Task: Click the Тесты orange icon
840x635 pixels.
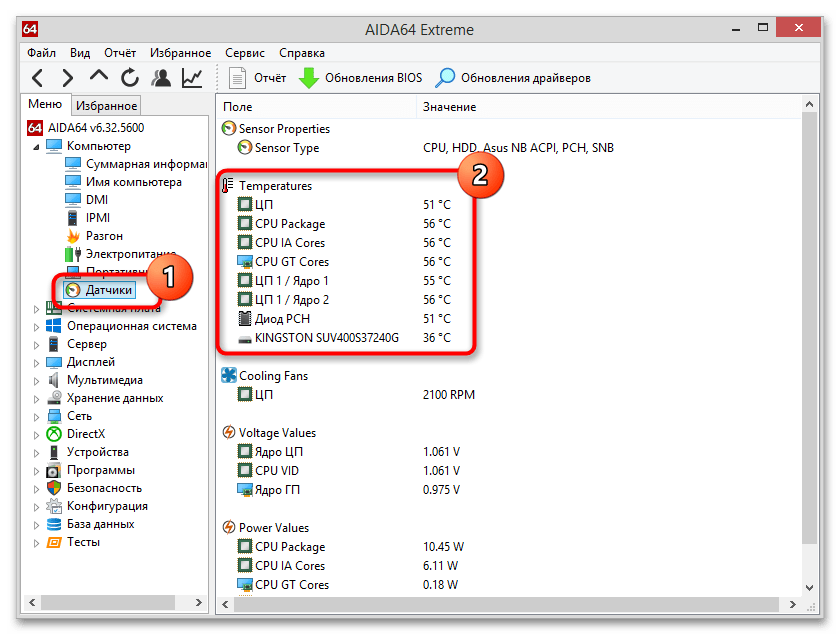Action: [x=54, y=542]
